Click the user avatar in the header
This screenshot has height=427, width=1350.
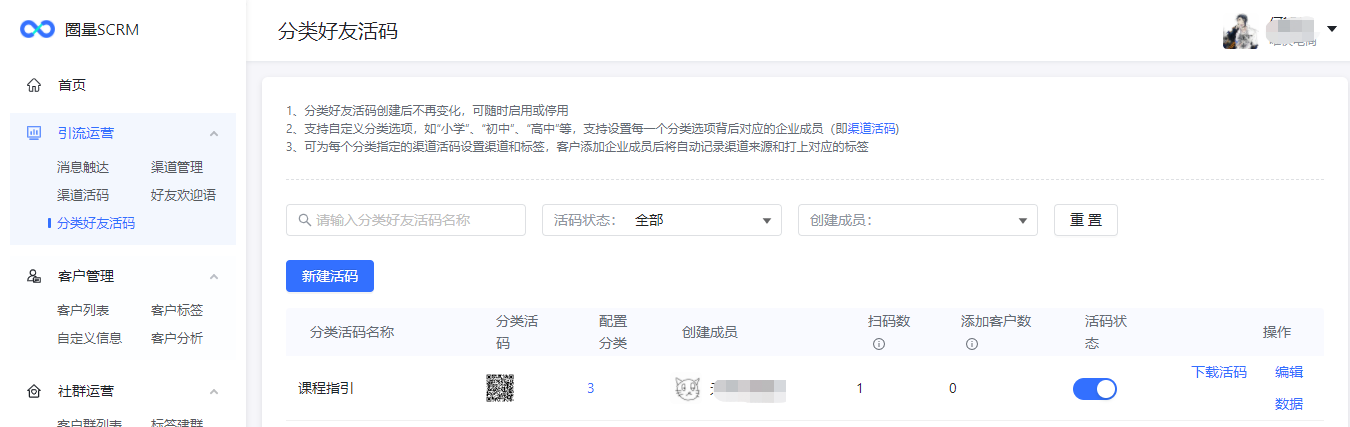(x=1240, y=31)
